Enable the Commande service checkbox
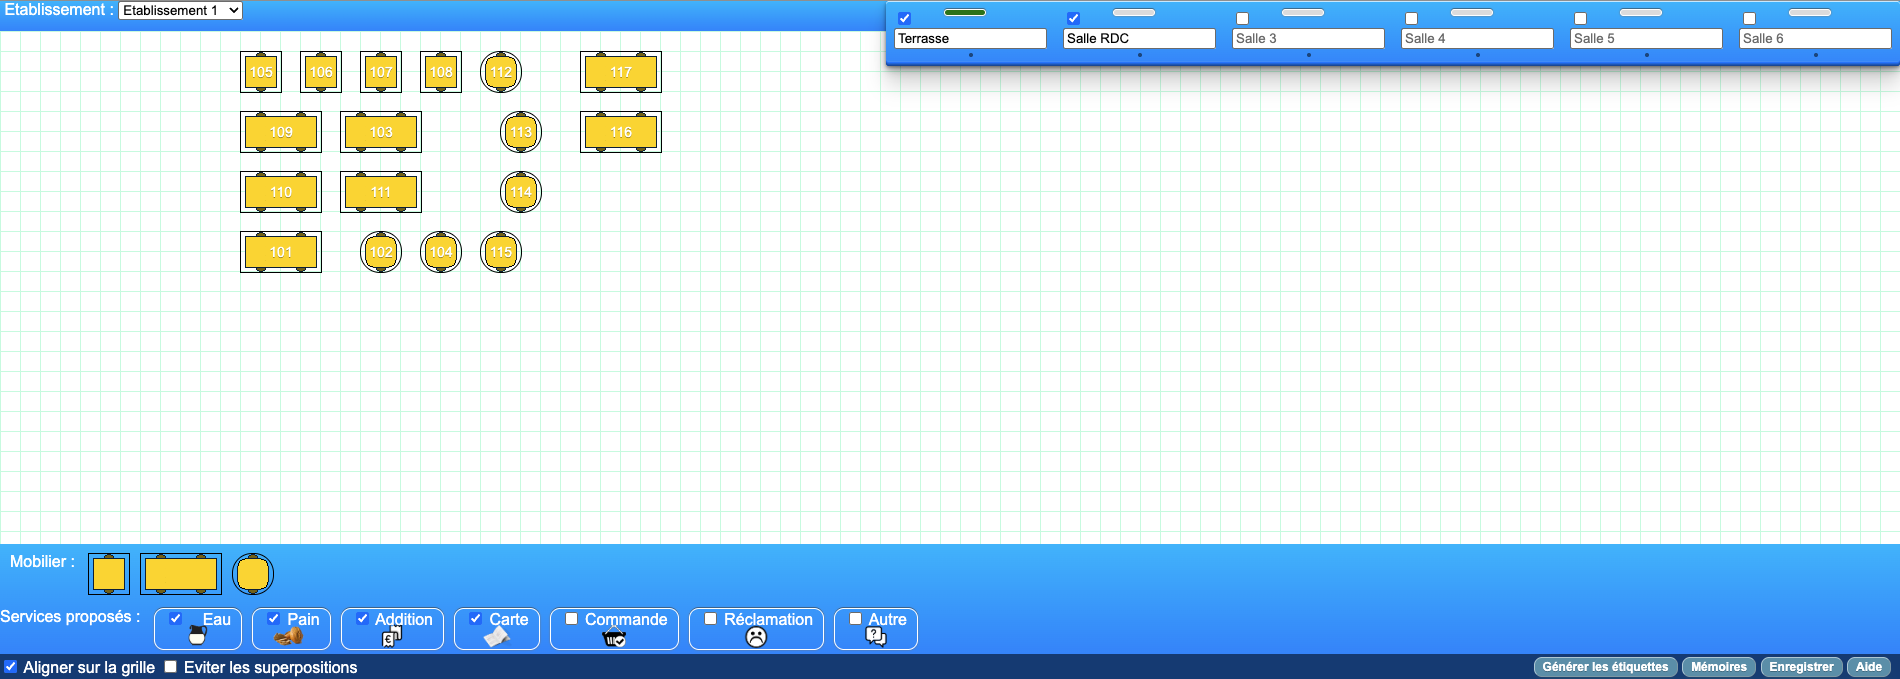The width and height of the screenshot is (1900, 679). coord(572,619)
